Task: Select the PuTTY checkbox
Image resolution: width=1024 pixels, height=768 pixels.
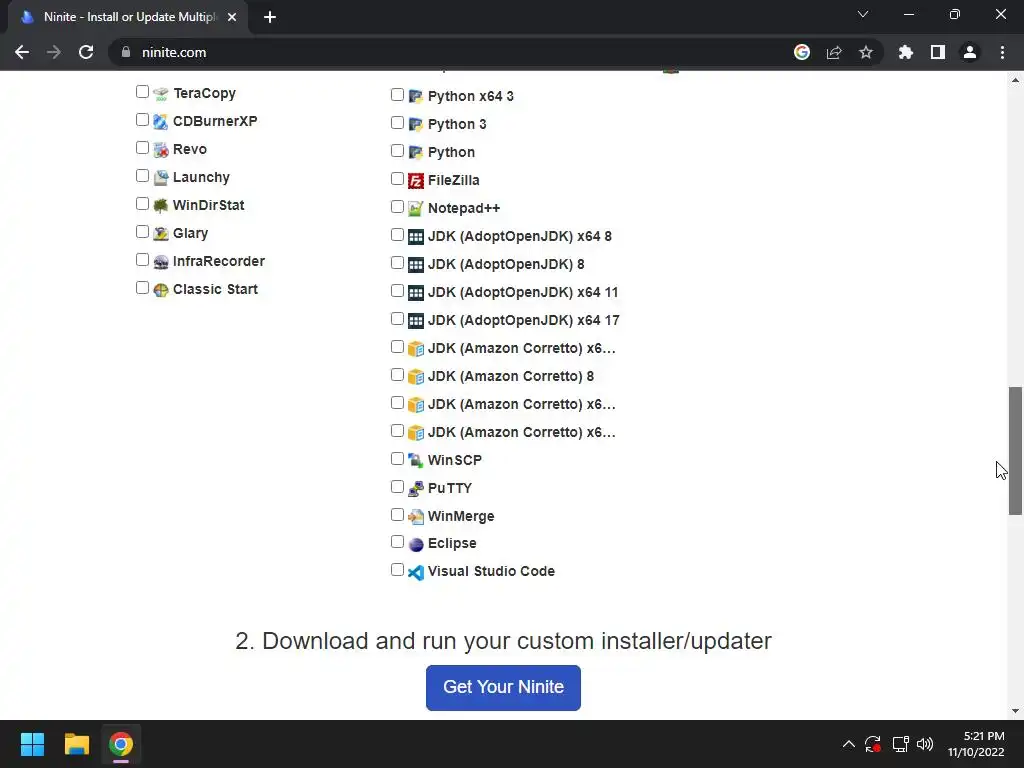Action: coord(397,487)
